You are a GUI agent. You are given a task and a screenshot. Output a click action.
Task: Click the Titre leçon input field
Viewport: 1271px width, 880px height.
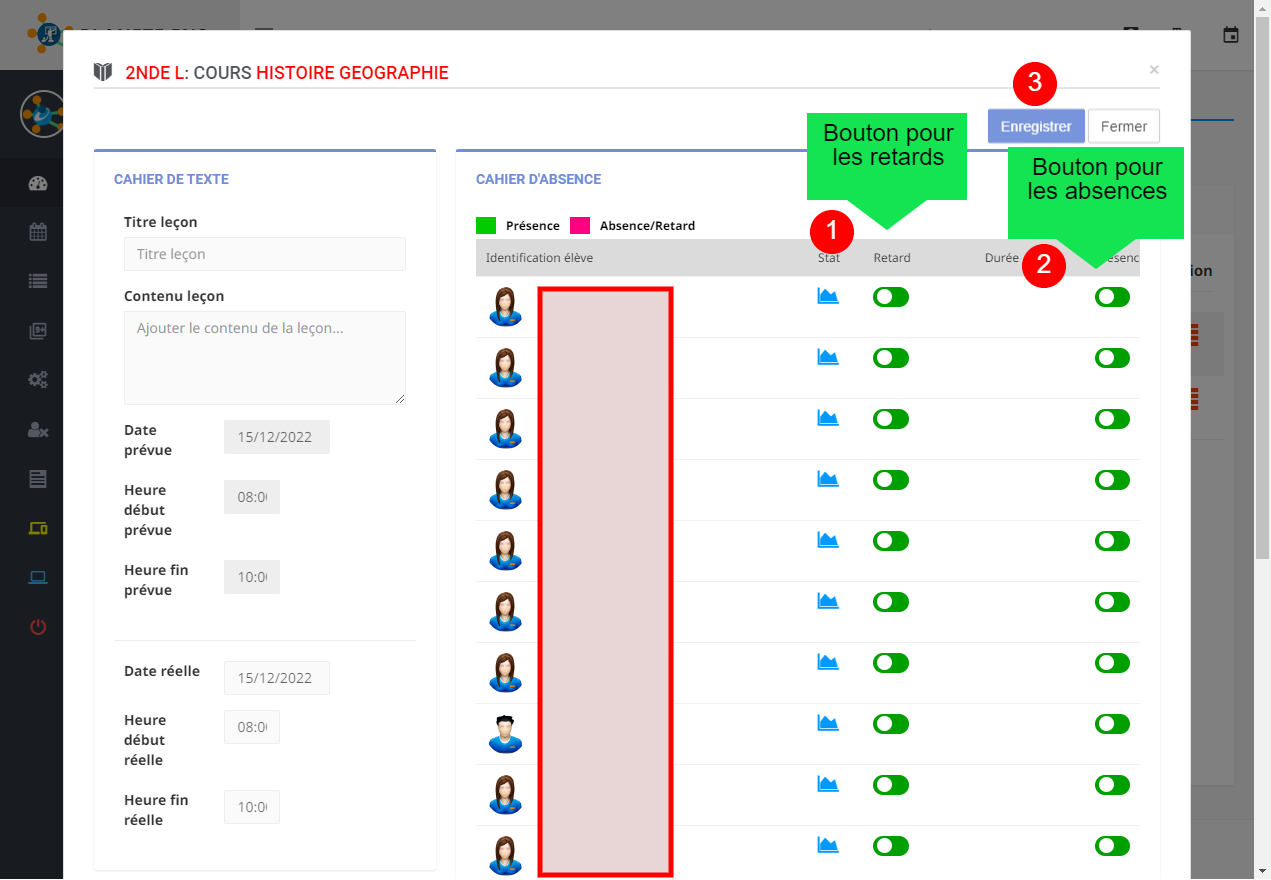pyautogui.click(x=264, y=254)
